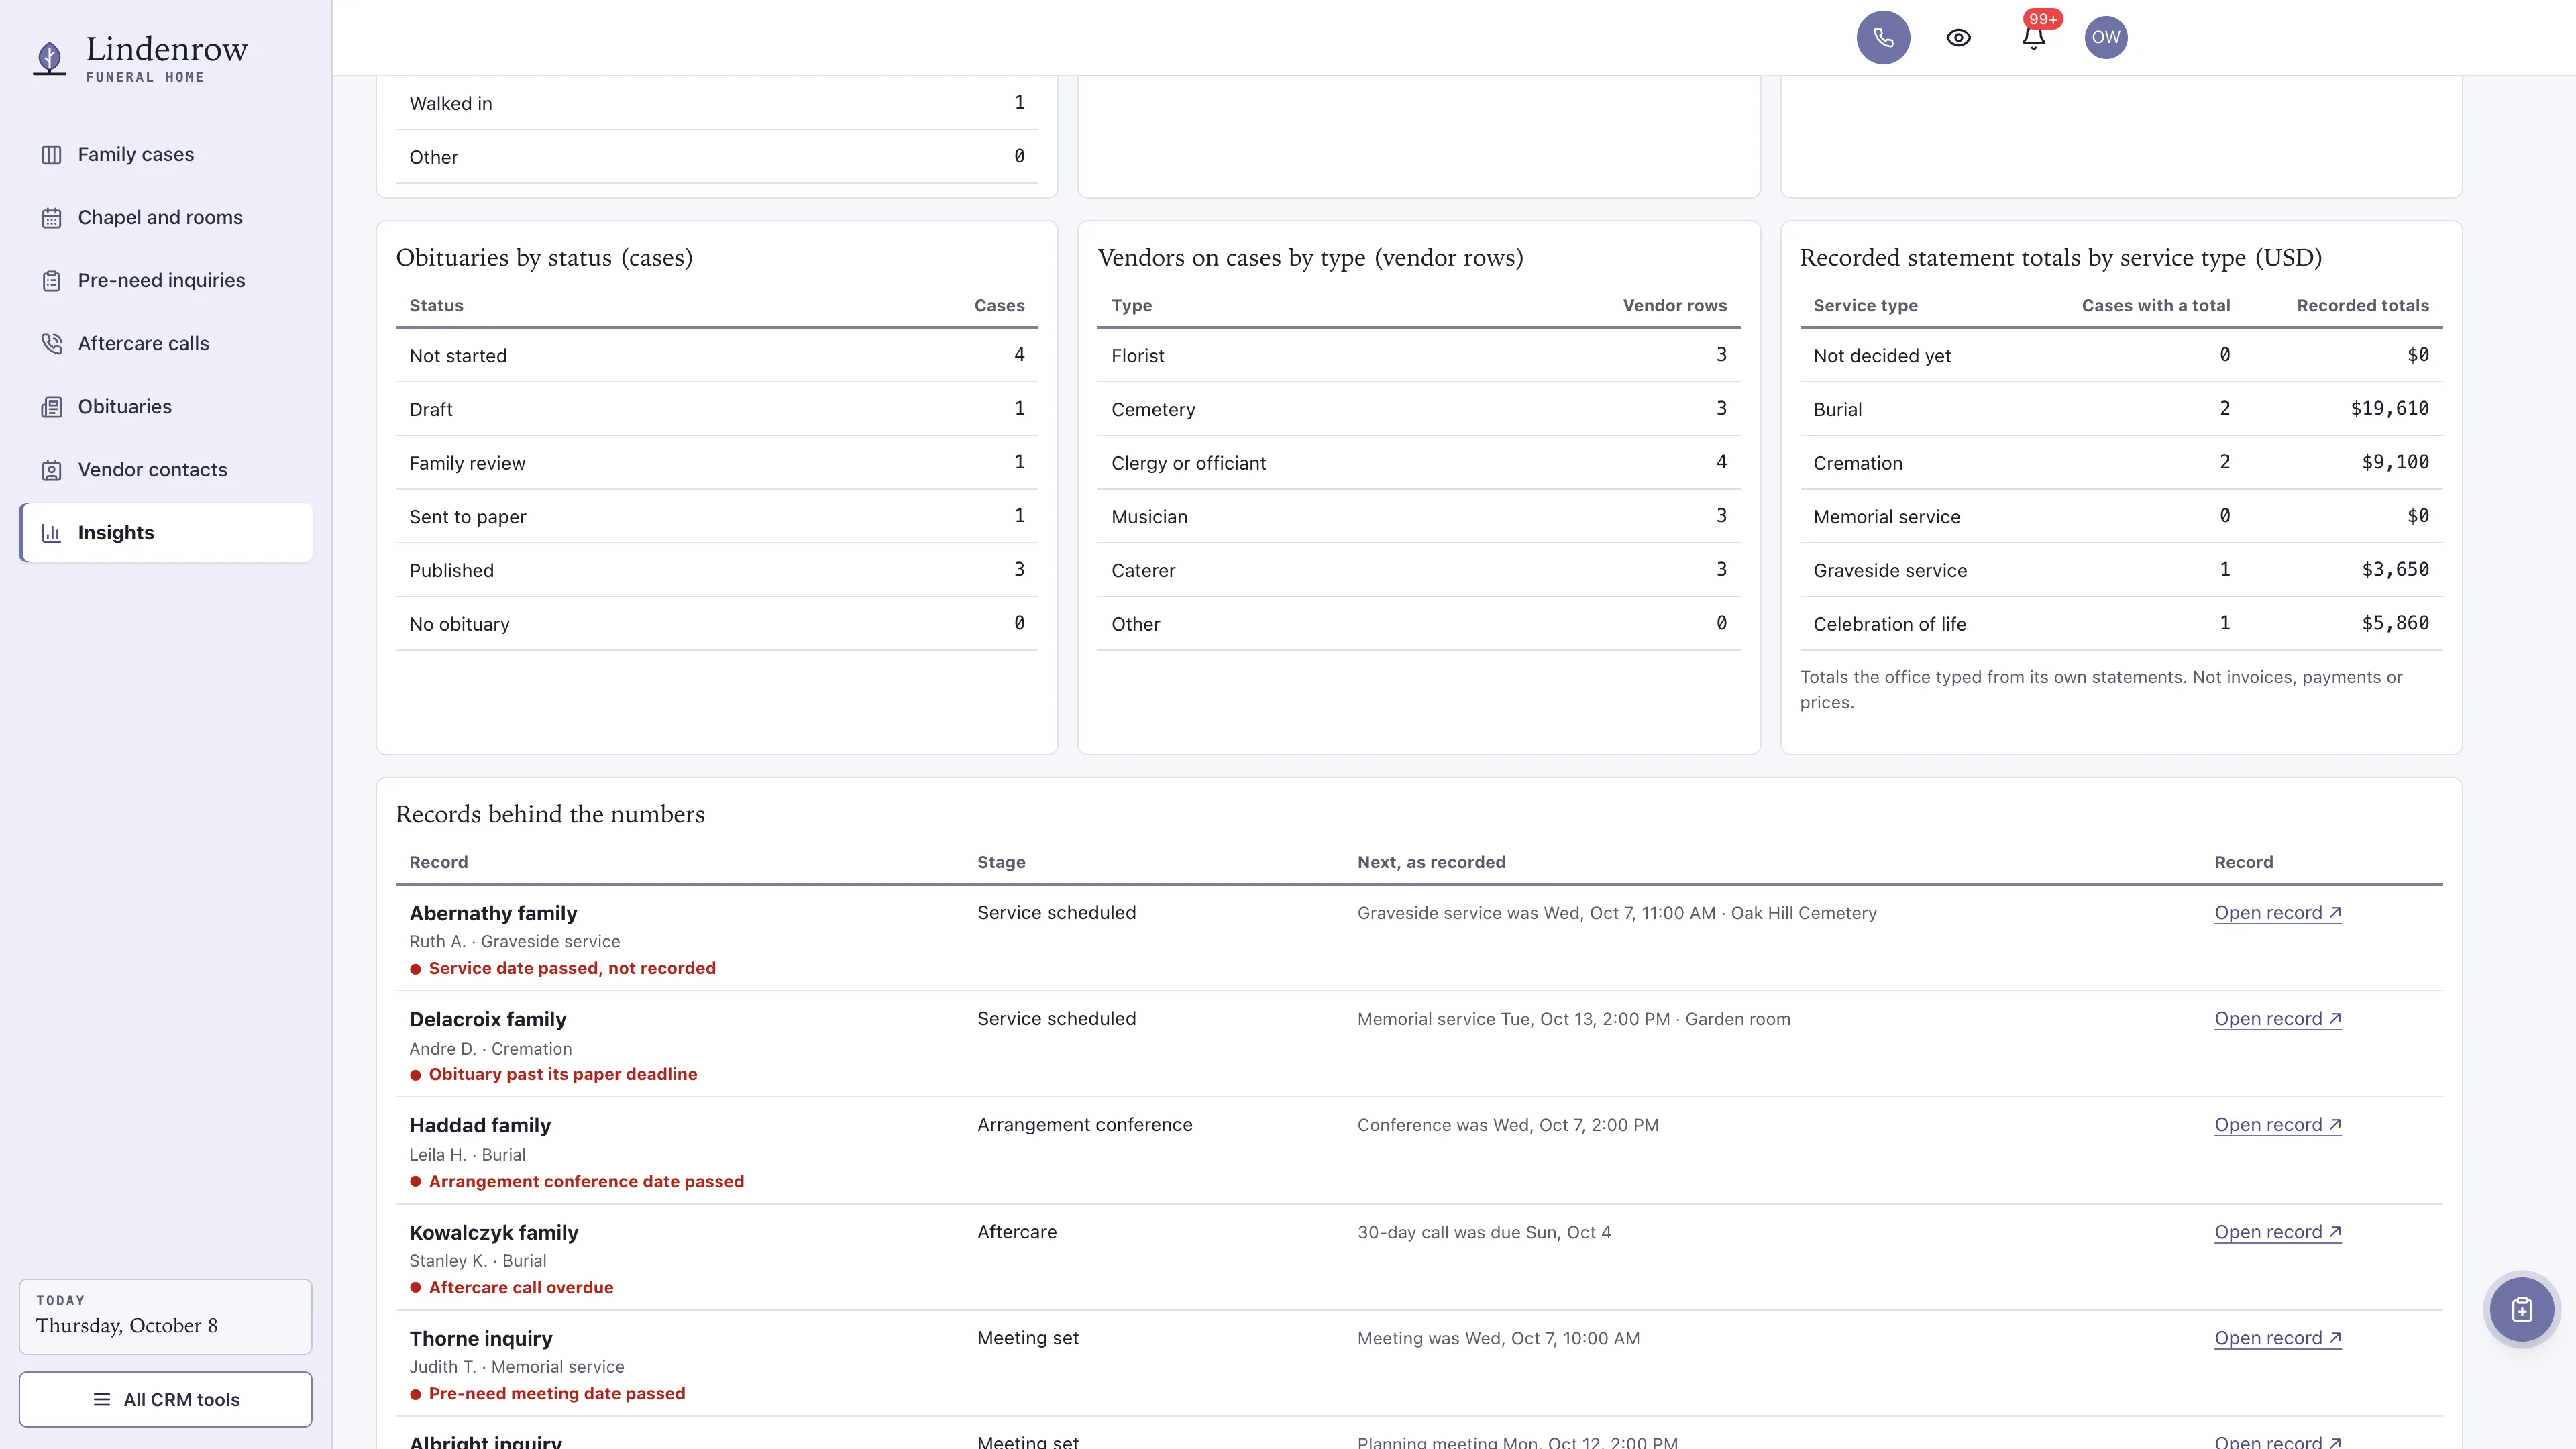Screen dimensions: 2576x1449
Task: Open the OW user avatar menu
Action: point(2105,38)
